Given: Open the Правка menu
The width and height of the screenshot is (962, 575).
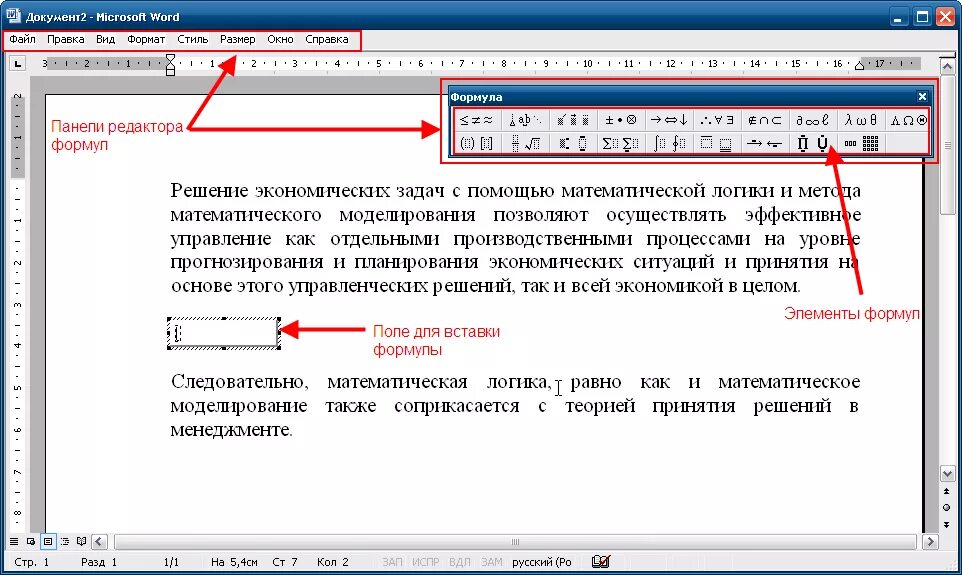Looking at the screenshot, I should pos(66,39).
